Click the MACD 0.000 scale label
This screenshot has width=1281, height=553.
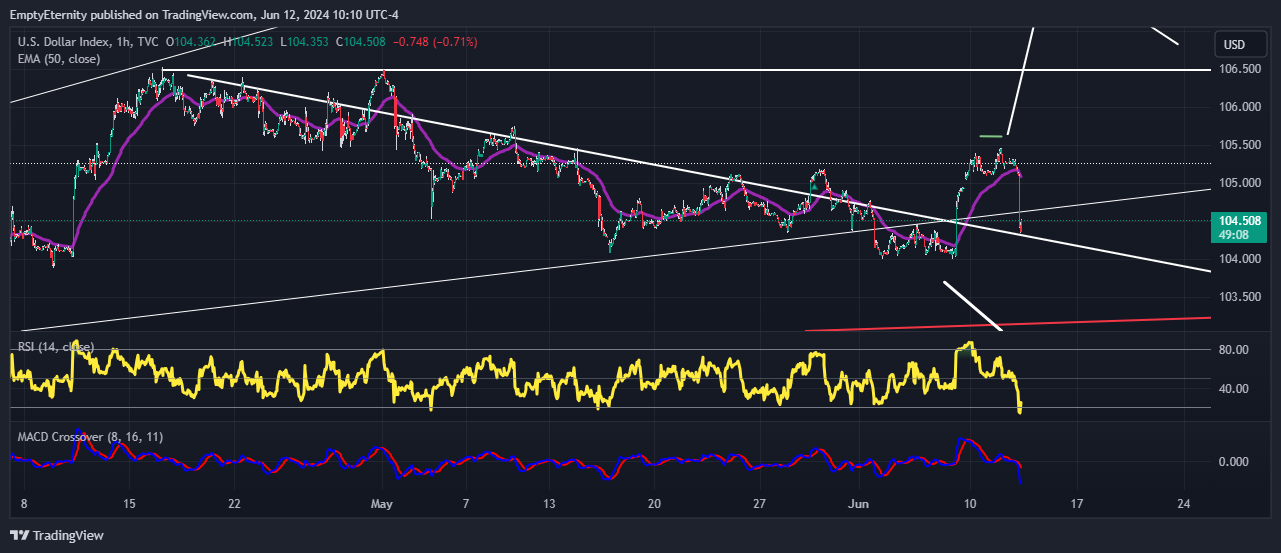(1233, 462)
